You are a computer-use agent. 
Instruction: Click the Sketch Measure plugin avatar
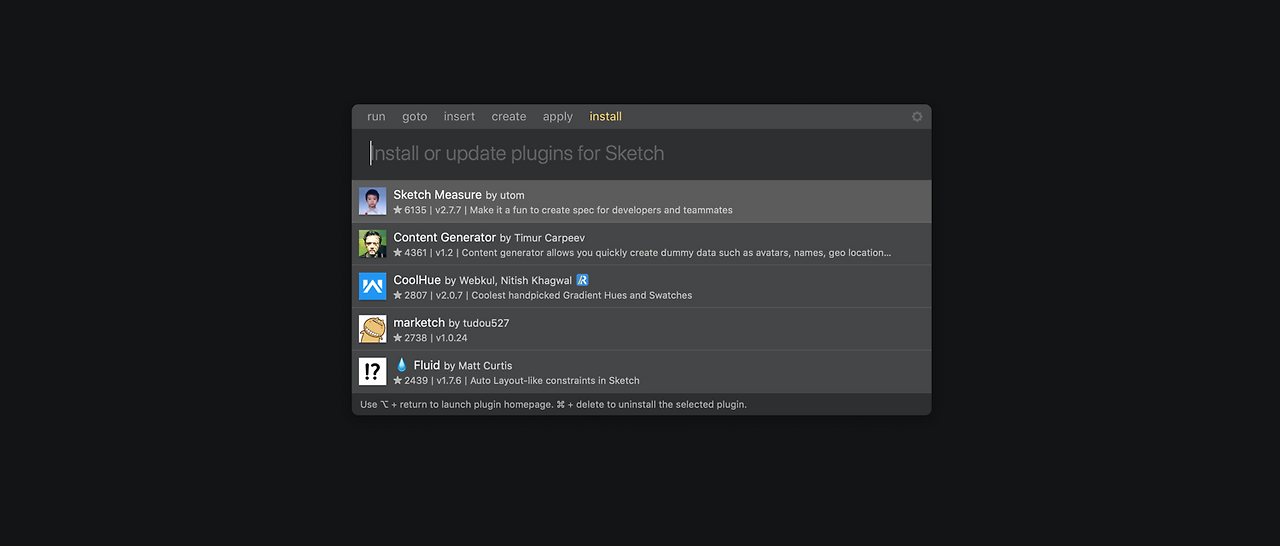tap(373, 201)
